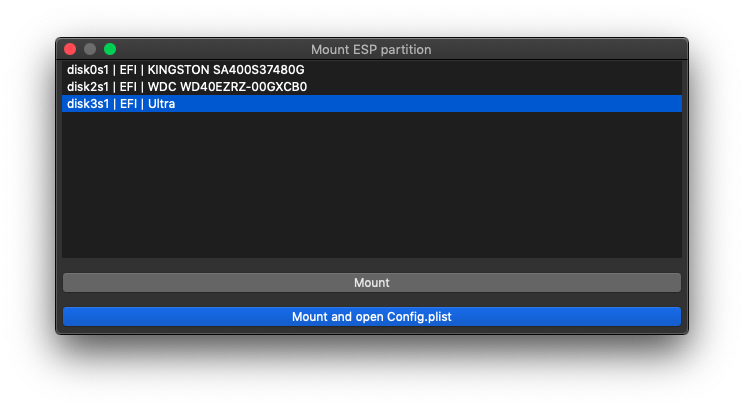Click the EFI label in Ultra row

128,103
